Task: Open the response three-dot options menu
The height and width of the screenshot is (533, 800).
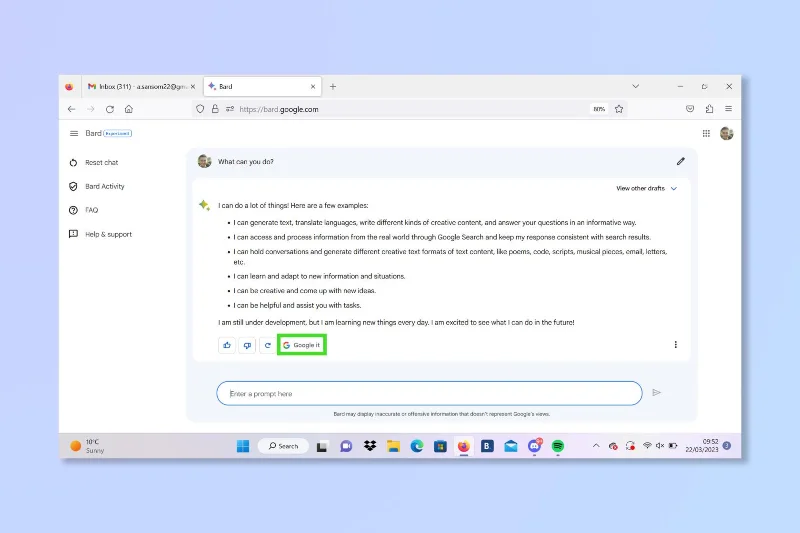Action: click(x=676, y=345)
